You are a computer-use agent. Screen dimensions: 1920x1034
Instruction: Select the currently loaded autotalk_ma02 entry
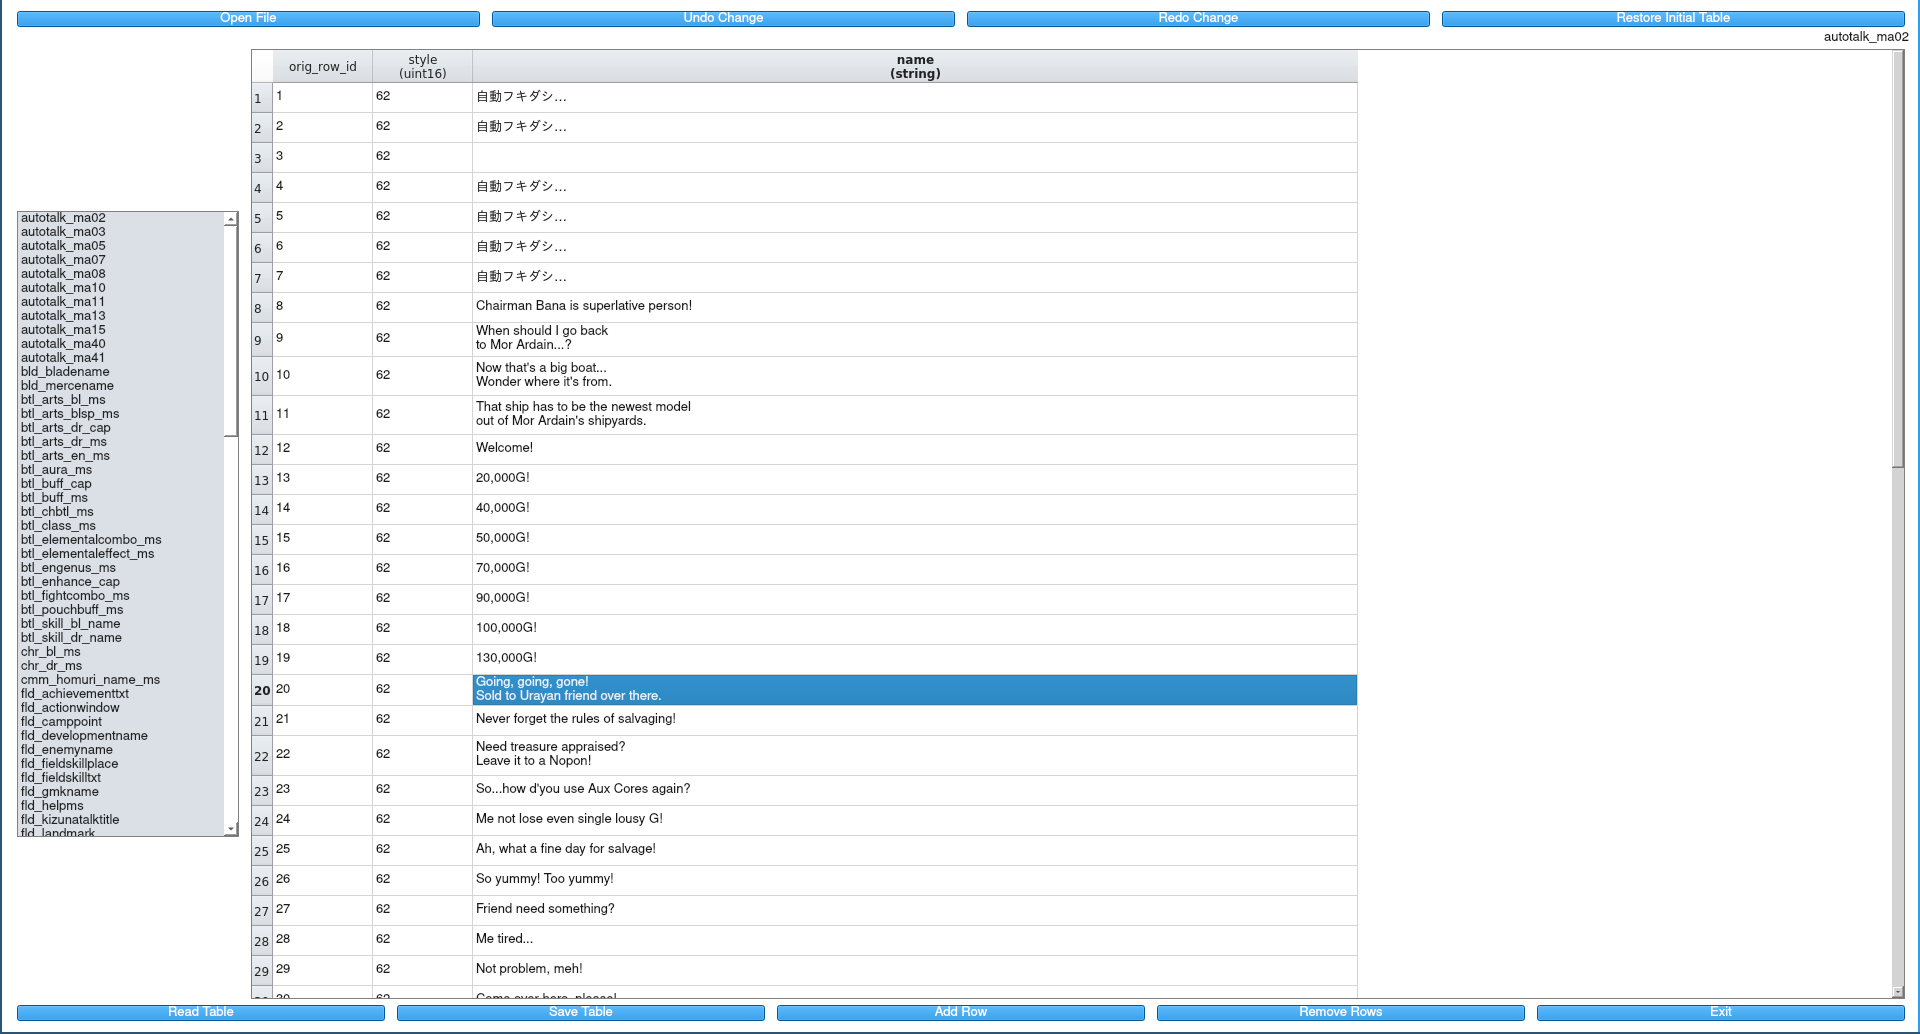63,217
